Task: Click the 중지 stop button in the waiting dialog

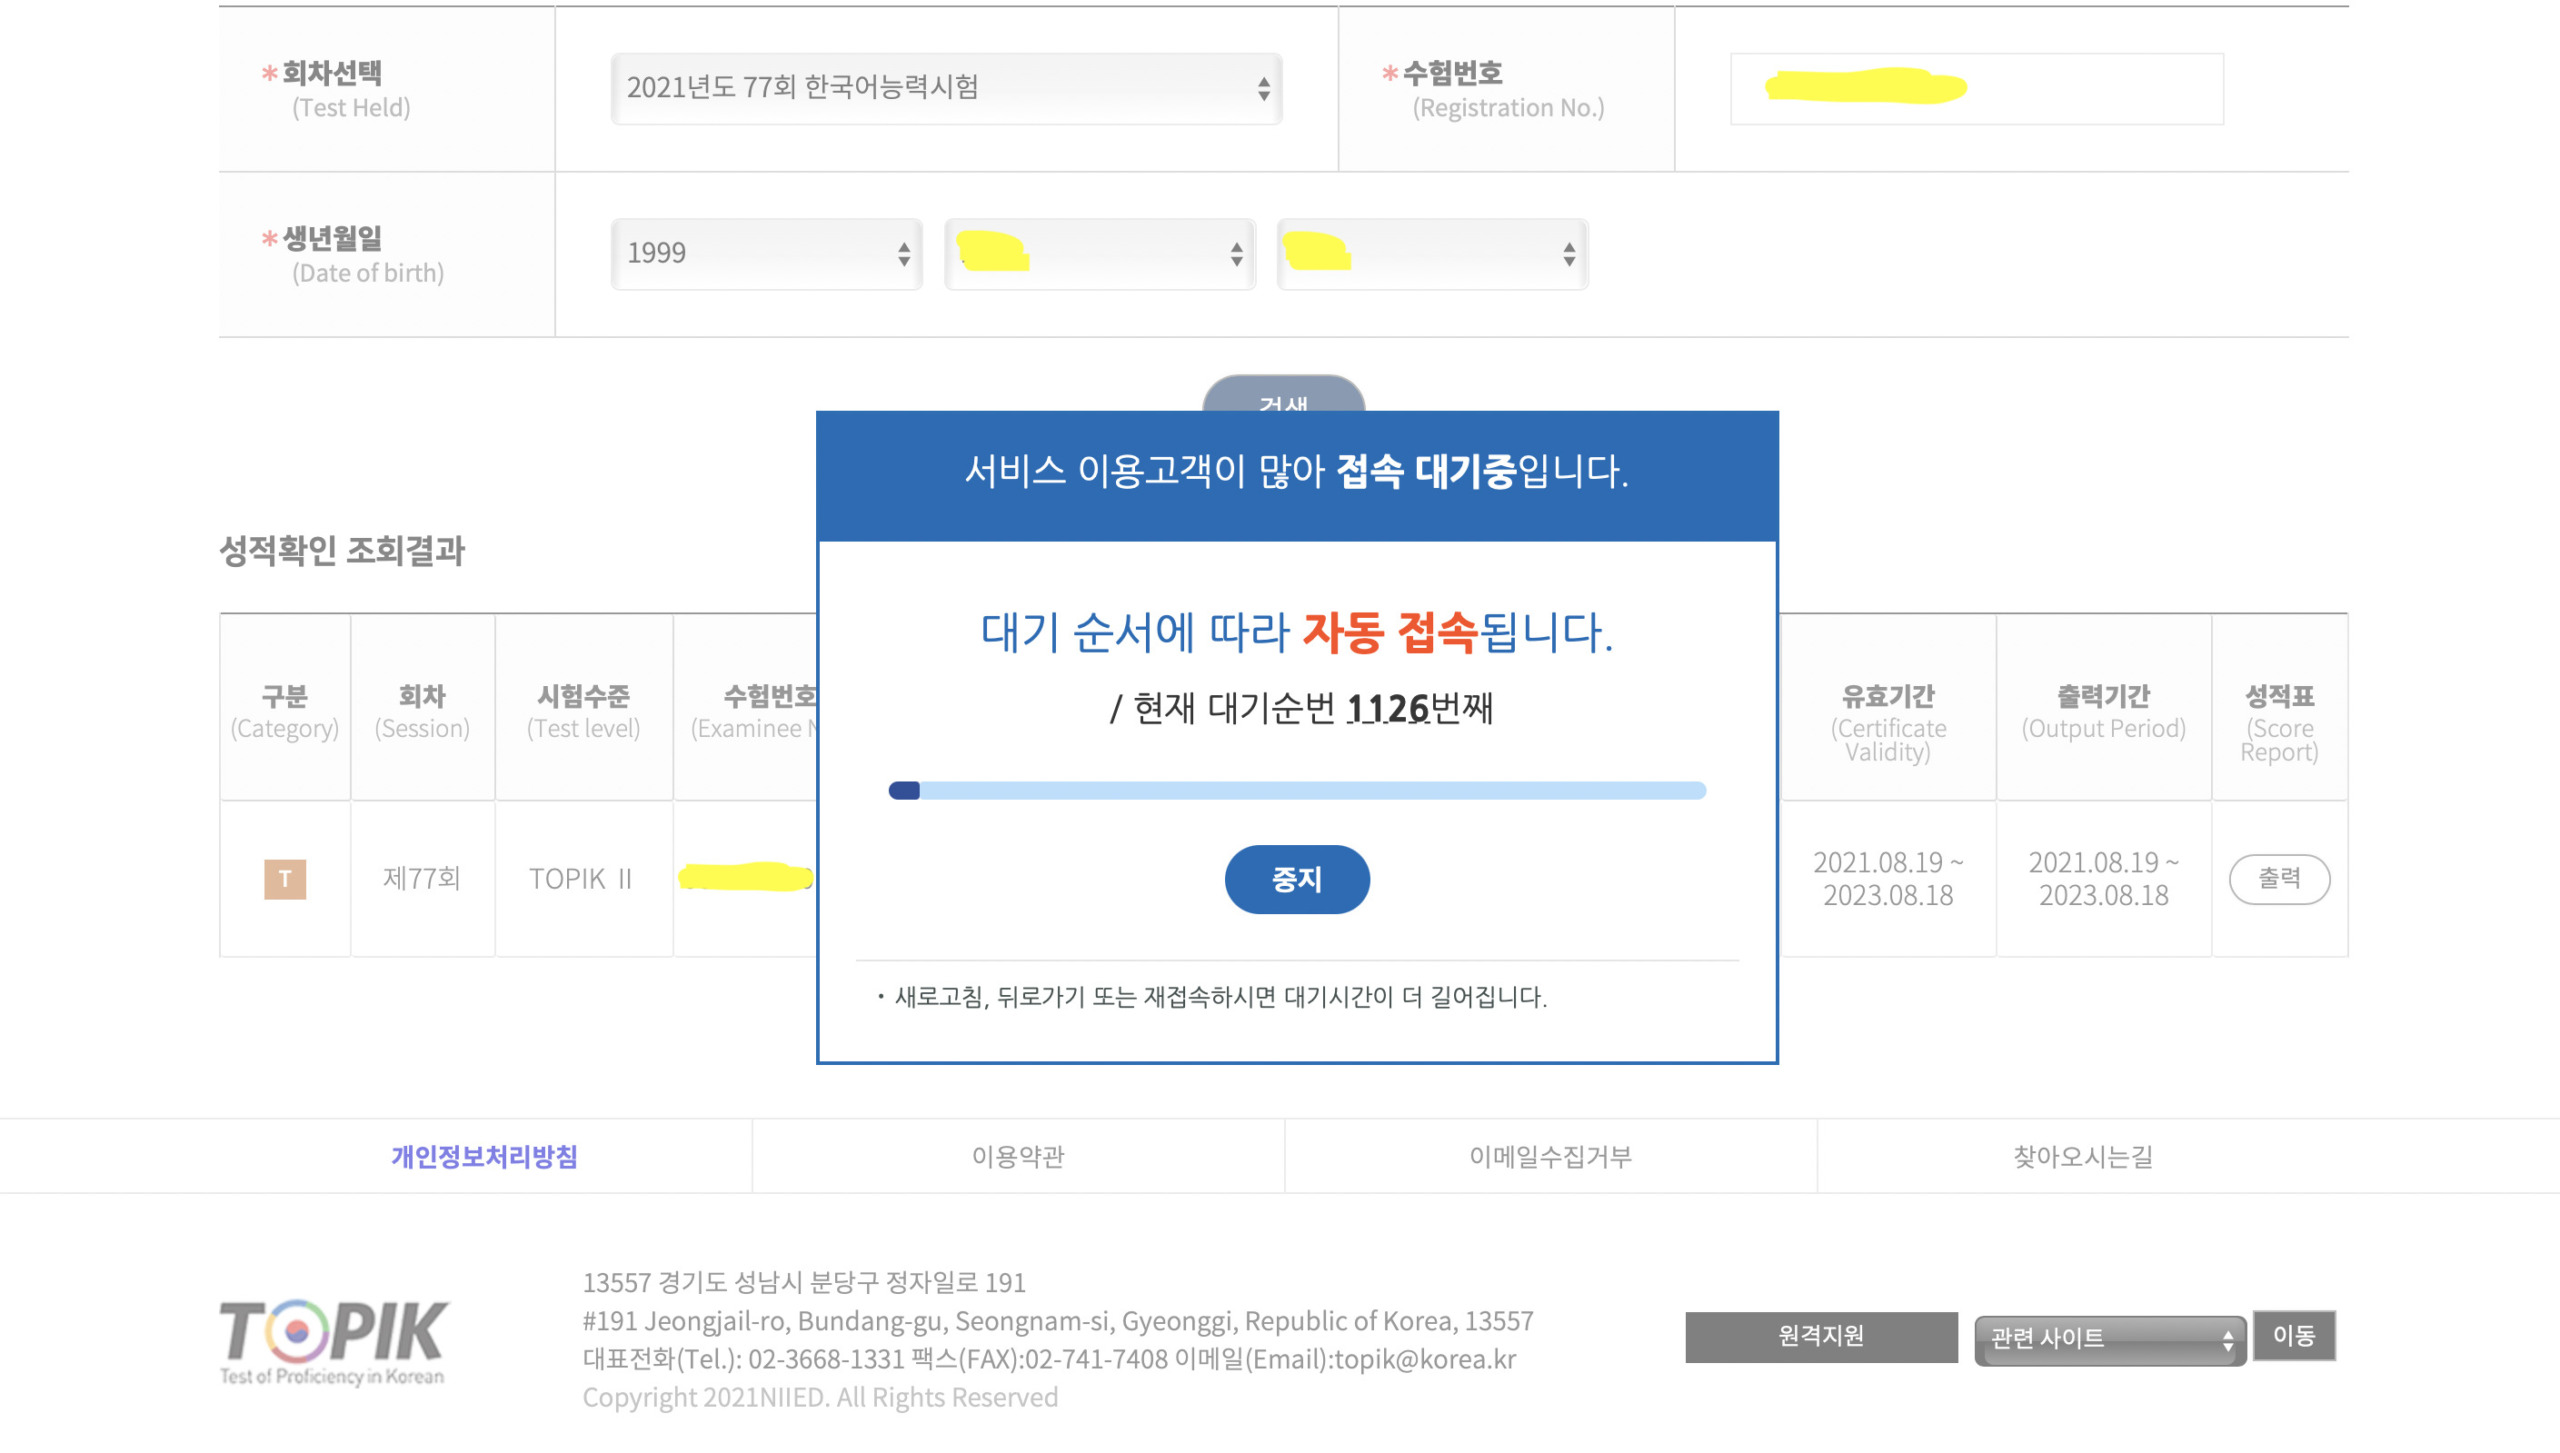Action: [x=1297, y=879]
